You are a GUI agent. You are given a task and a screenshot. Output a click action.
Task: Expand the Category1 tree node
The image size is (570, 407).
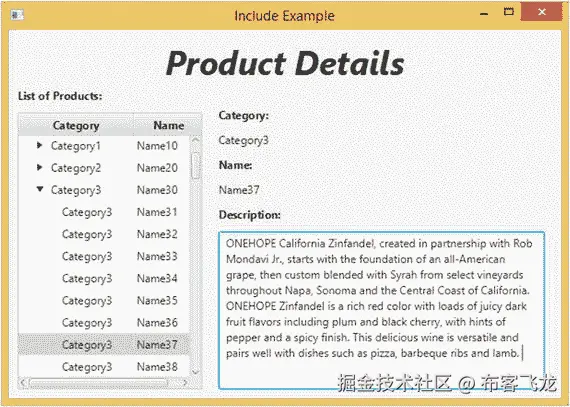40,145
